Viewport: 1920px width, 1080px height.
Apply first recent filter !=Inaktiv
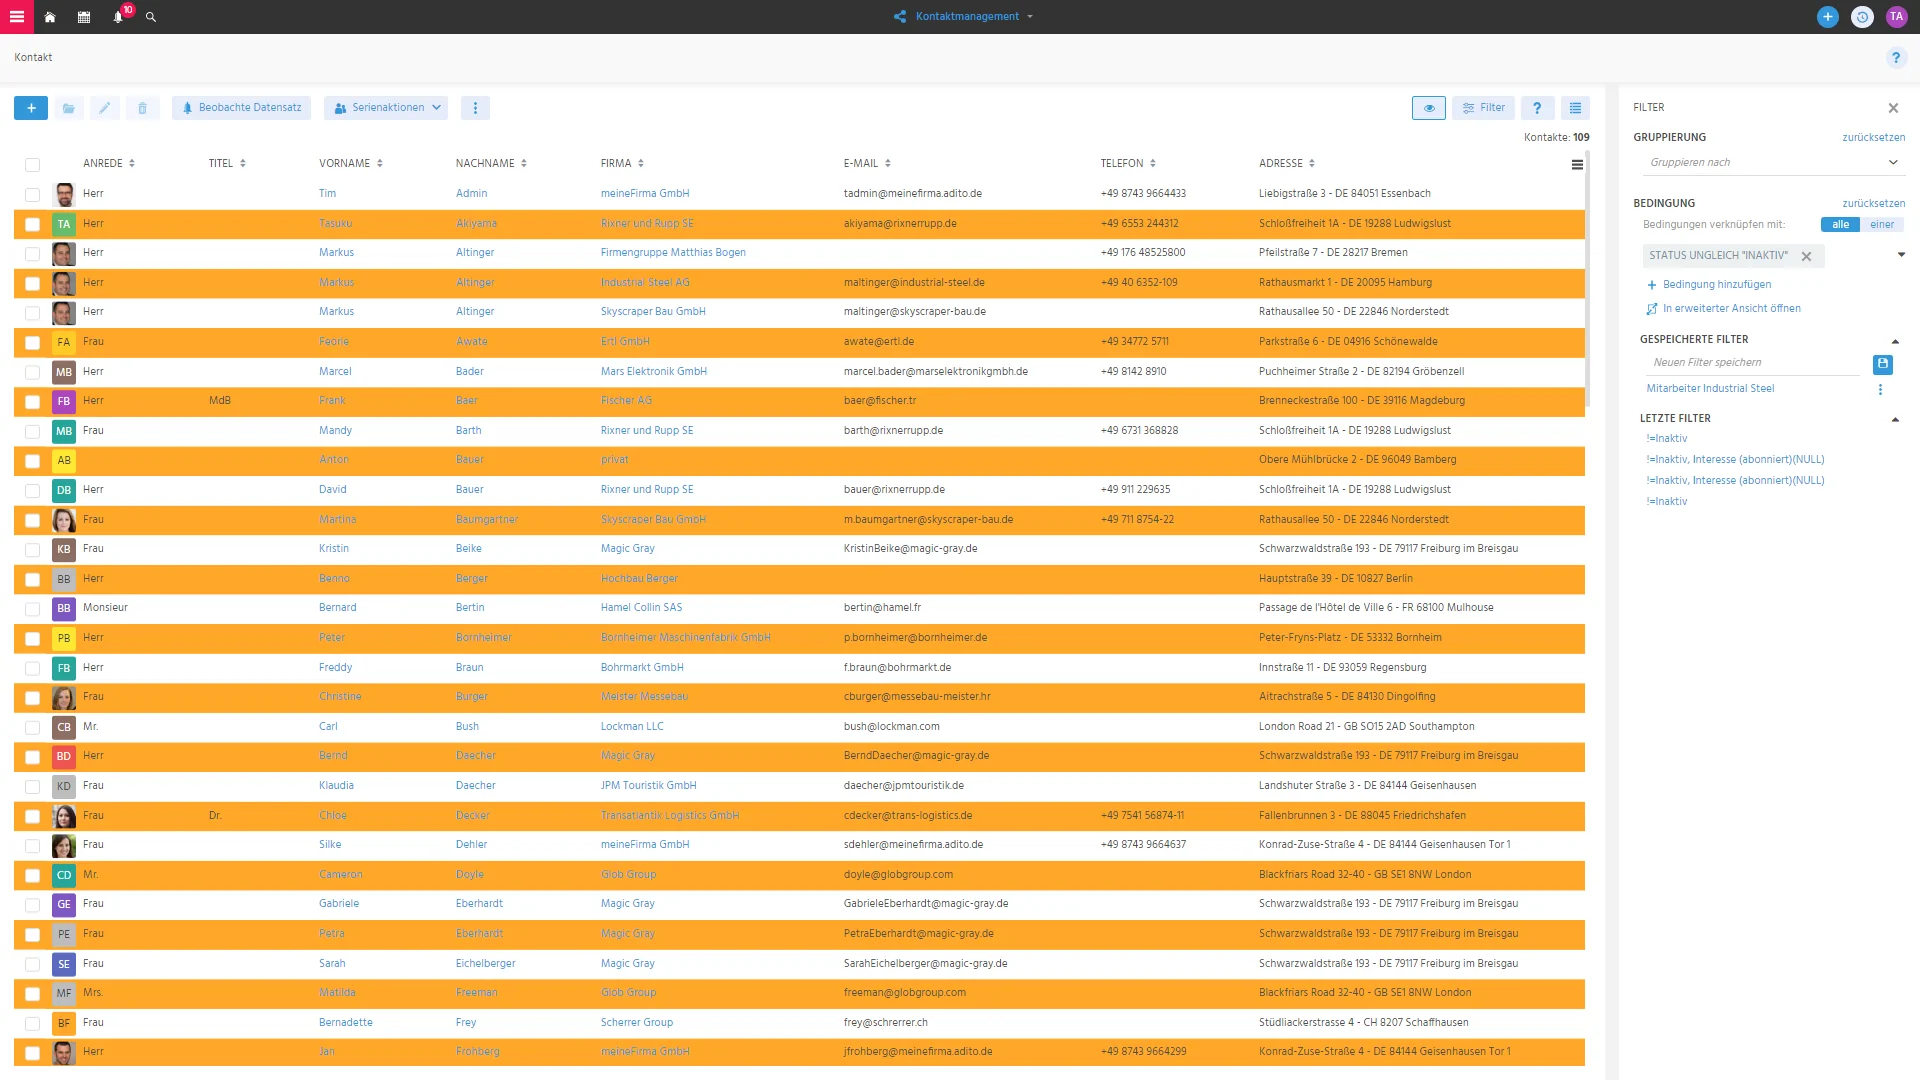pyautogui.click(x=1666, y=439)
